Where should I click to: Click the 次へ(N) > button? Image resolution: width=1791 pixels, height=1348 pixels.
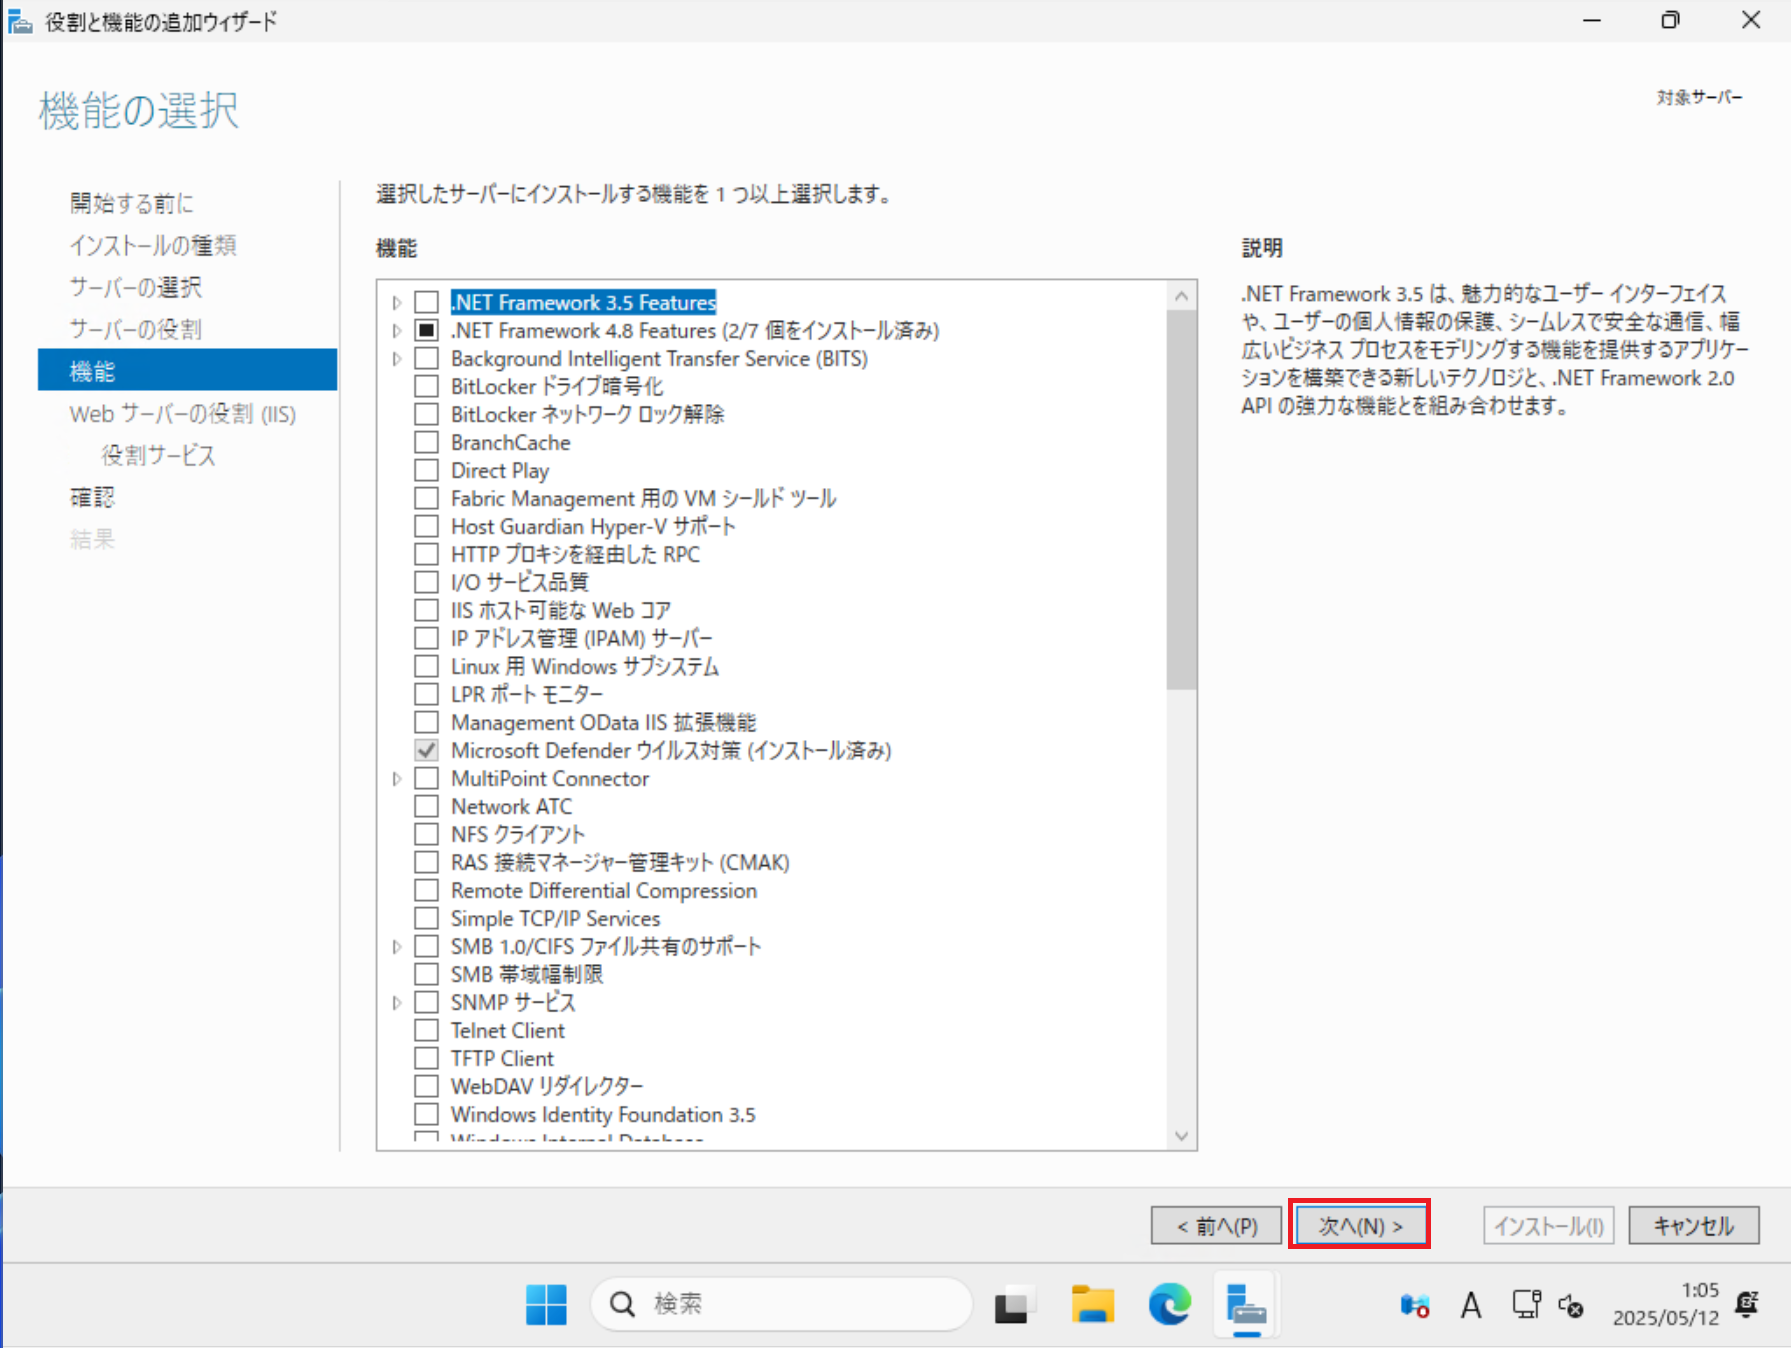(1359, 1225)
